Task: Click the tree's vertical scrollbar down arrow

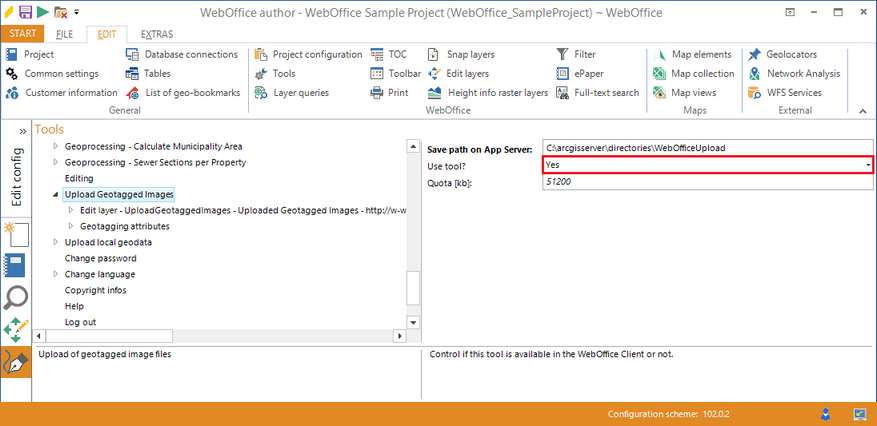Action: (413, 323)
